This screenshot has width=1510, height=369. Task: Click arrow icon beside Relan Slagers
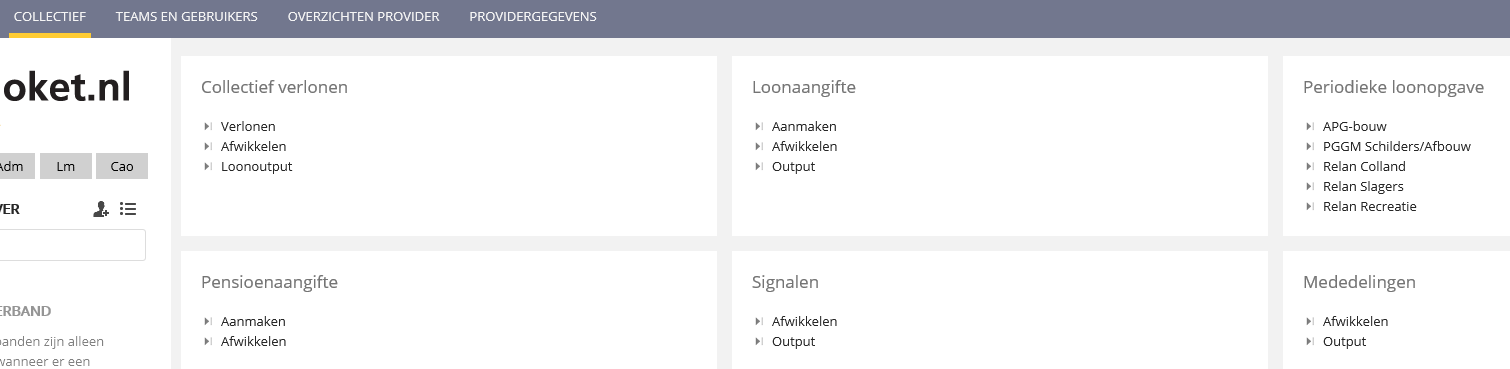coord(1309,186)
